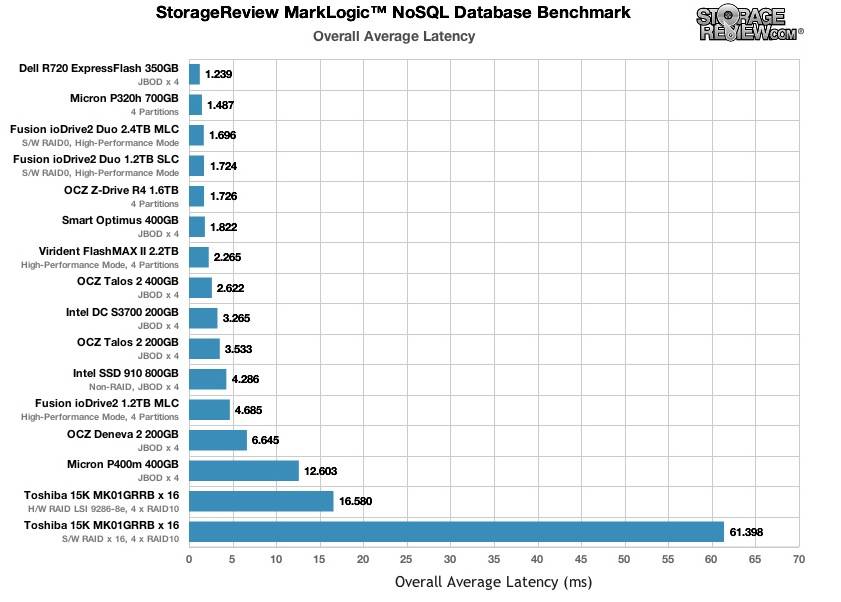Select the 'Dell R720 ExpressFlash 350GB' label
Image resolution: width=841 pixels, height=602 pixels.
point(99,68)
